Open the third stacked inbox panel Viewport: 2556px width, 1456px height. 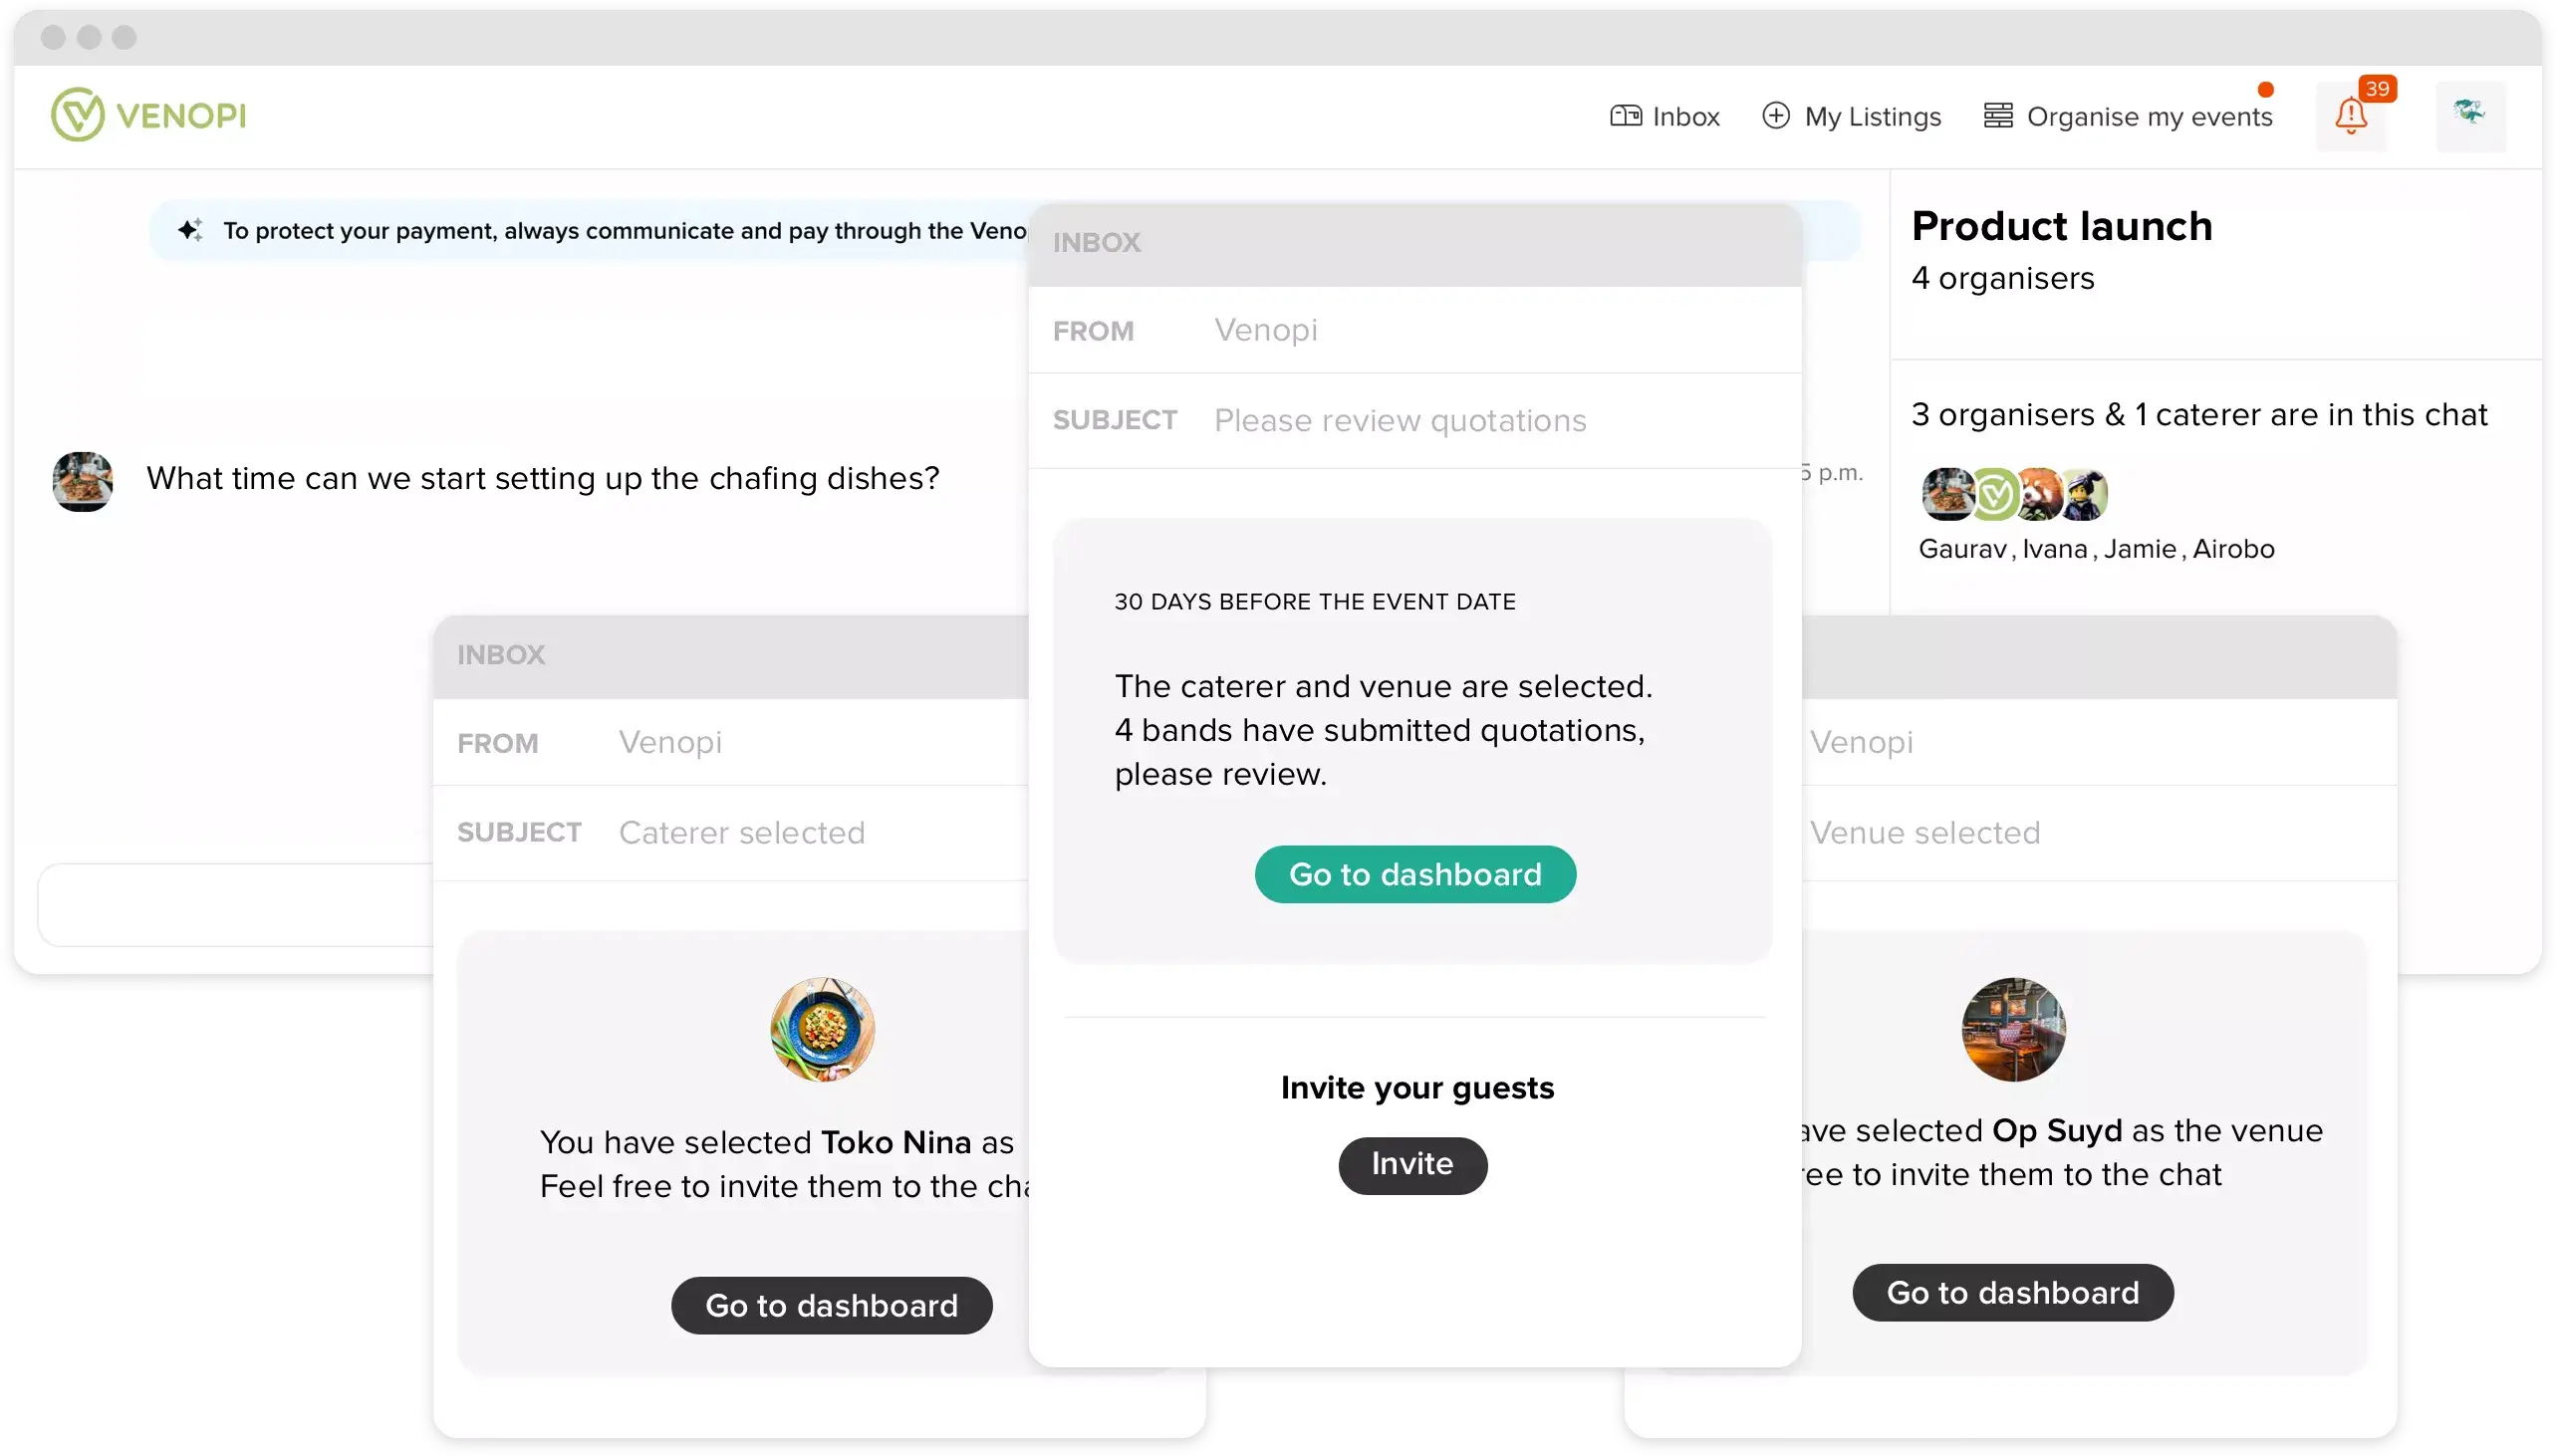(2087, 654)
